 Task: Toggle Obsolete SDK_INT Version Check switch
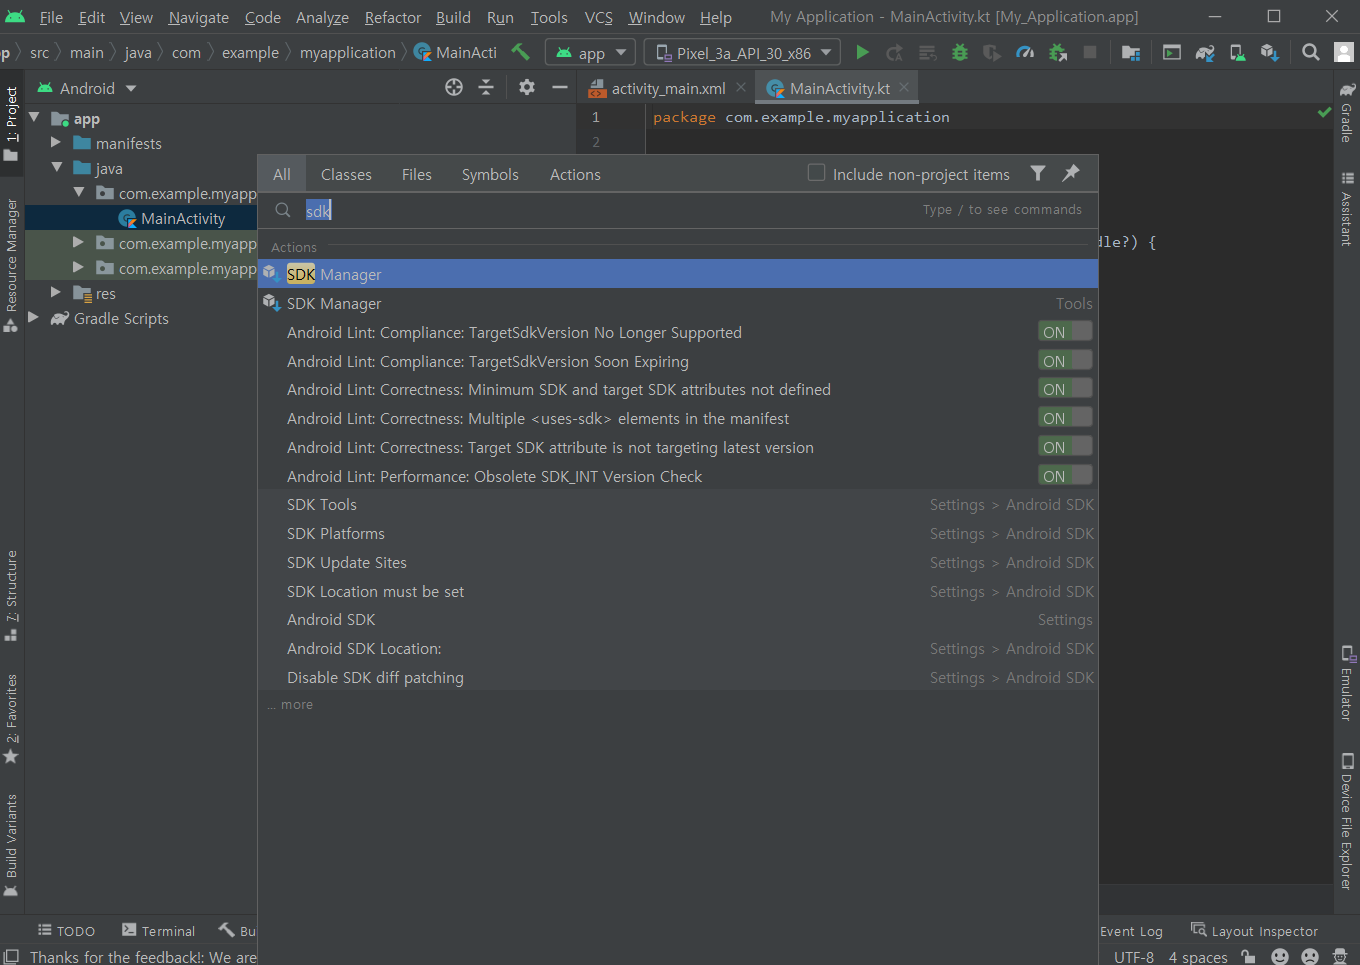[1065, 476]
